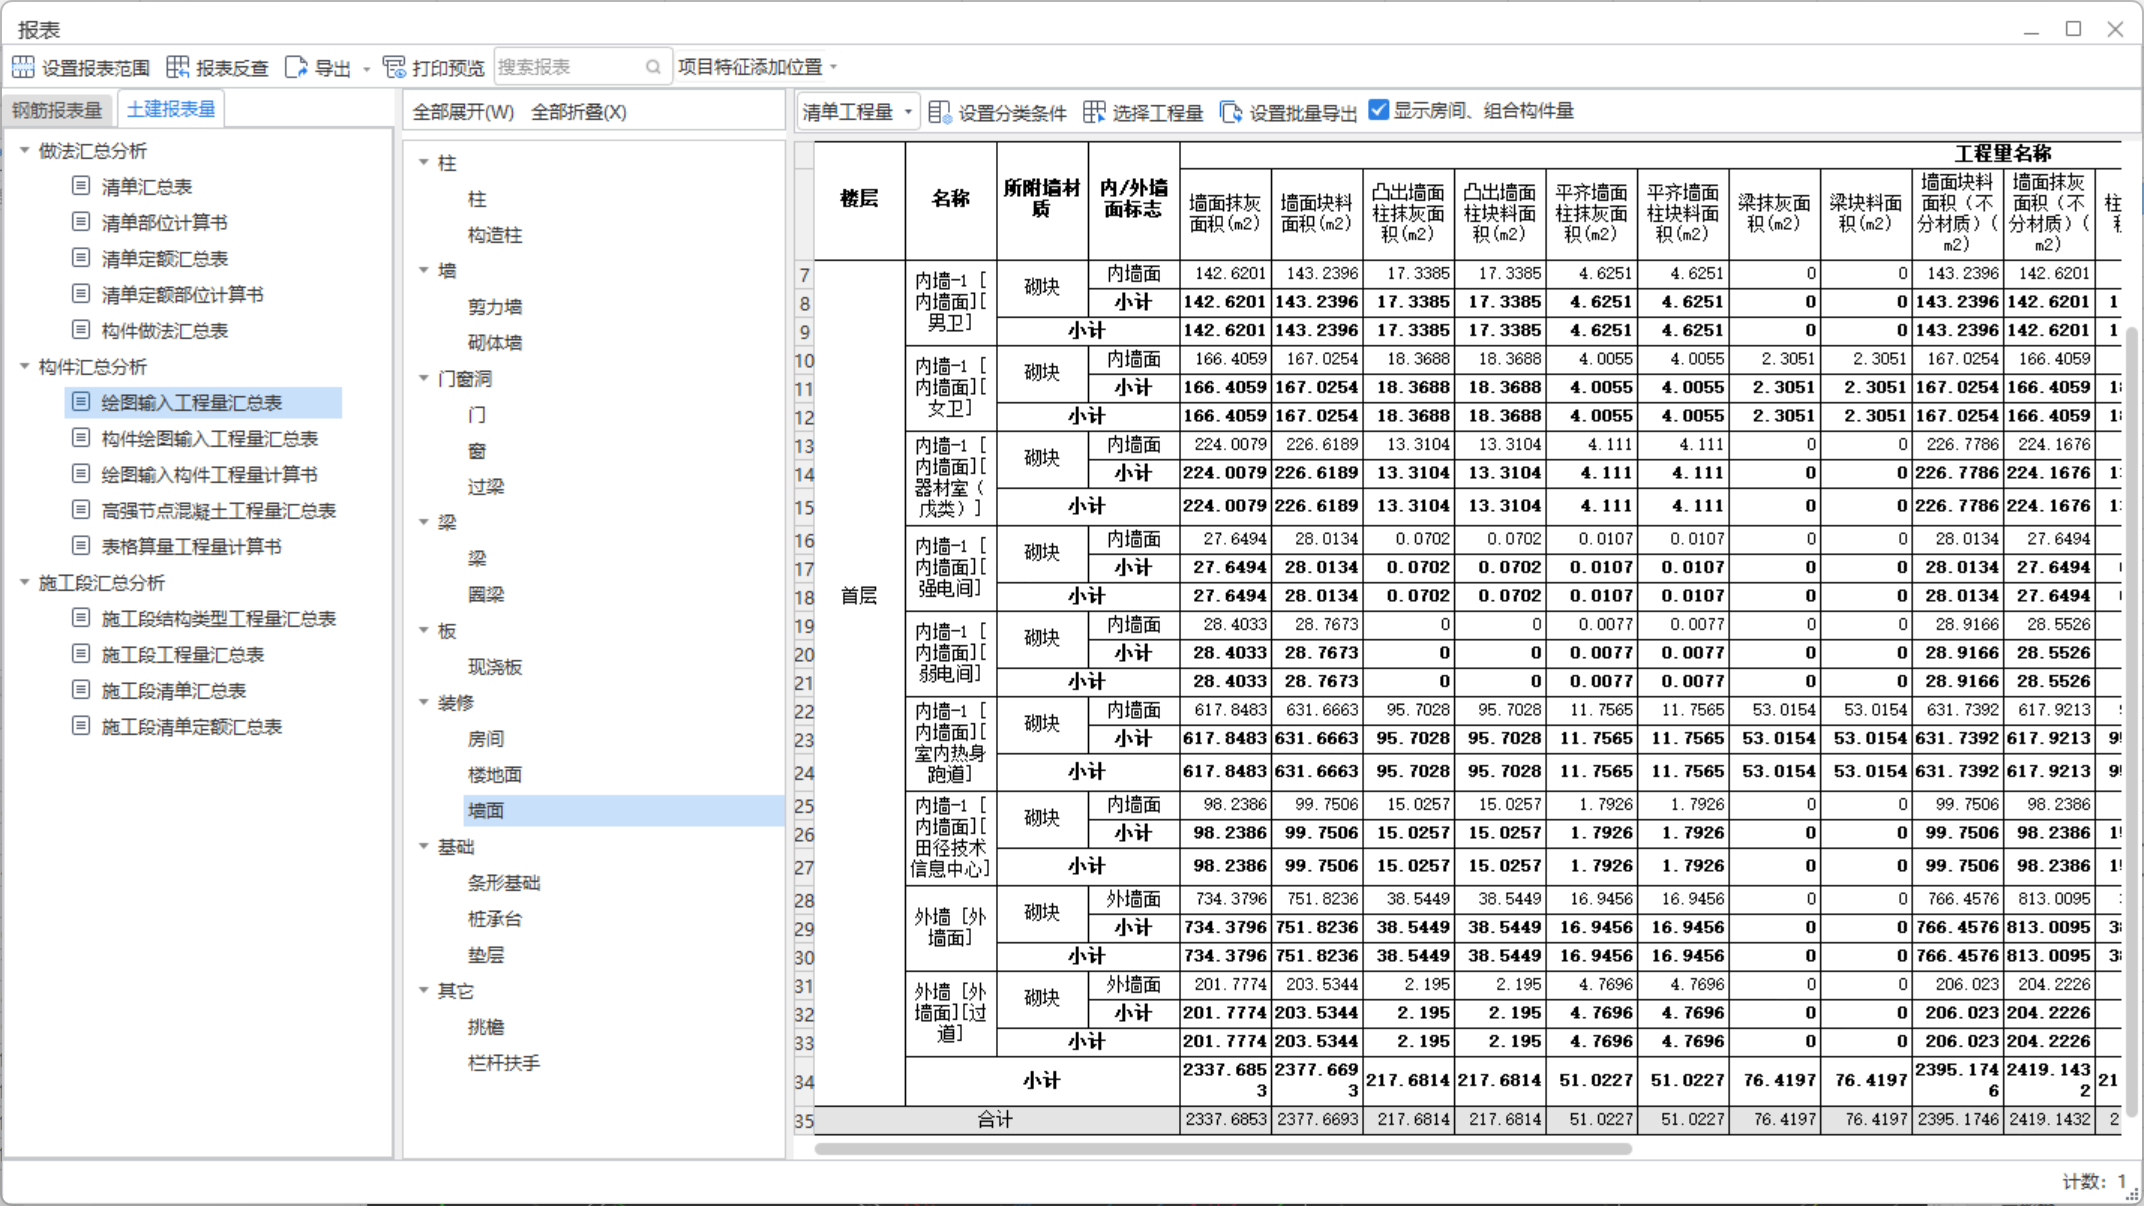Image resolution: width=2144 pixels, height=1206 pixels.
Task: Collapse the 做法汇总分析 tree group
Action: (25, 150)
